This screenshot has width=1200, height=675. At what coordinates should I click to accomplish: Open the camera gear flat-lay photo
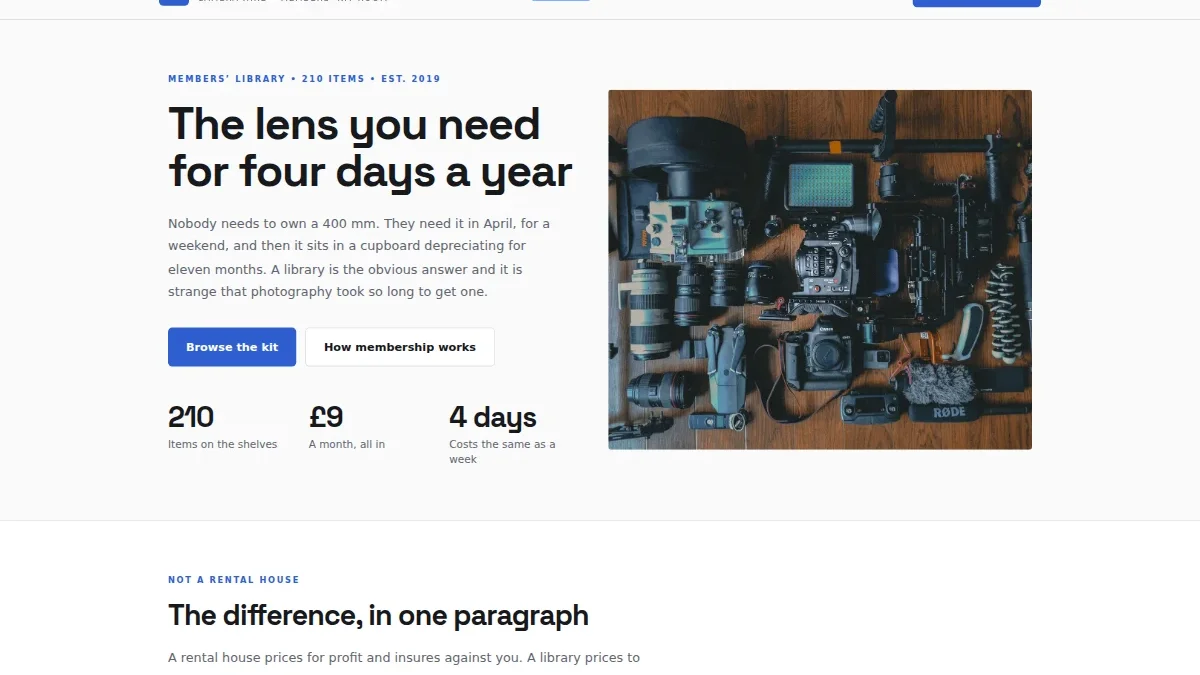(820, 270)
